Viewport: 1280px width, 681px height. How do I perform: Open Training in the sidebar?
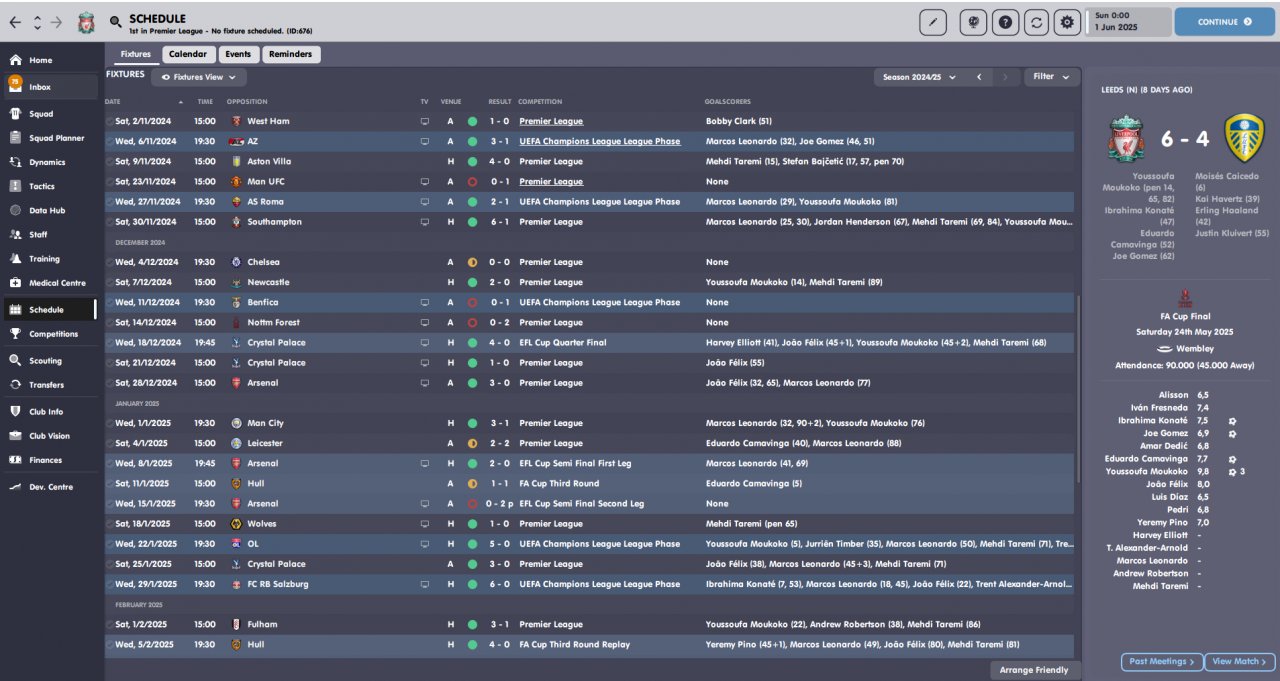coord(50,259)
